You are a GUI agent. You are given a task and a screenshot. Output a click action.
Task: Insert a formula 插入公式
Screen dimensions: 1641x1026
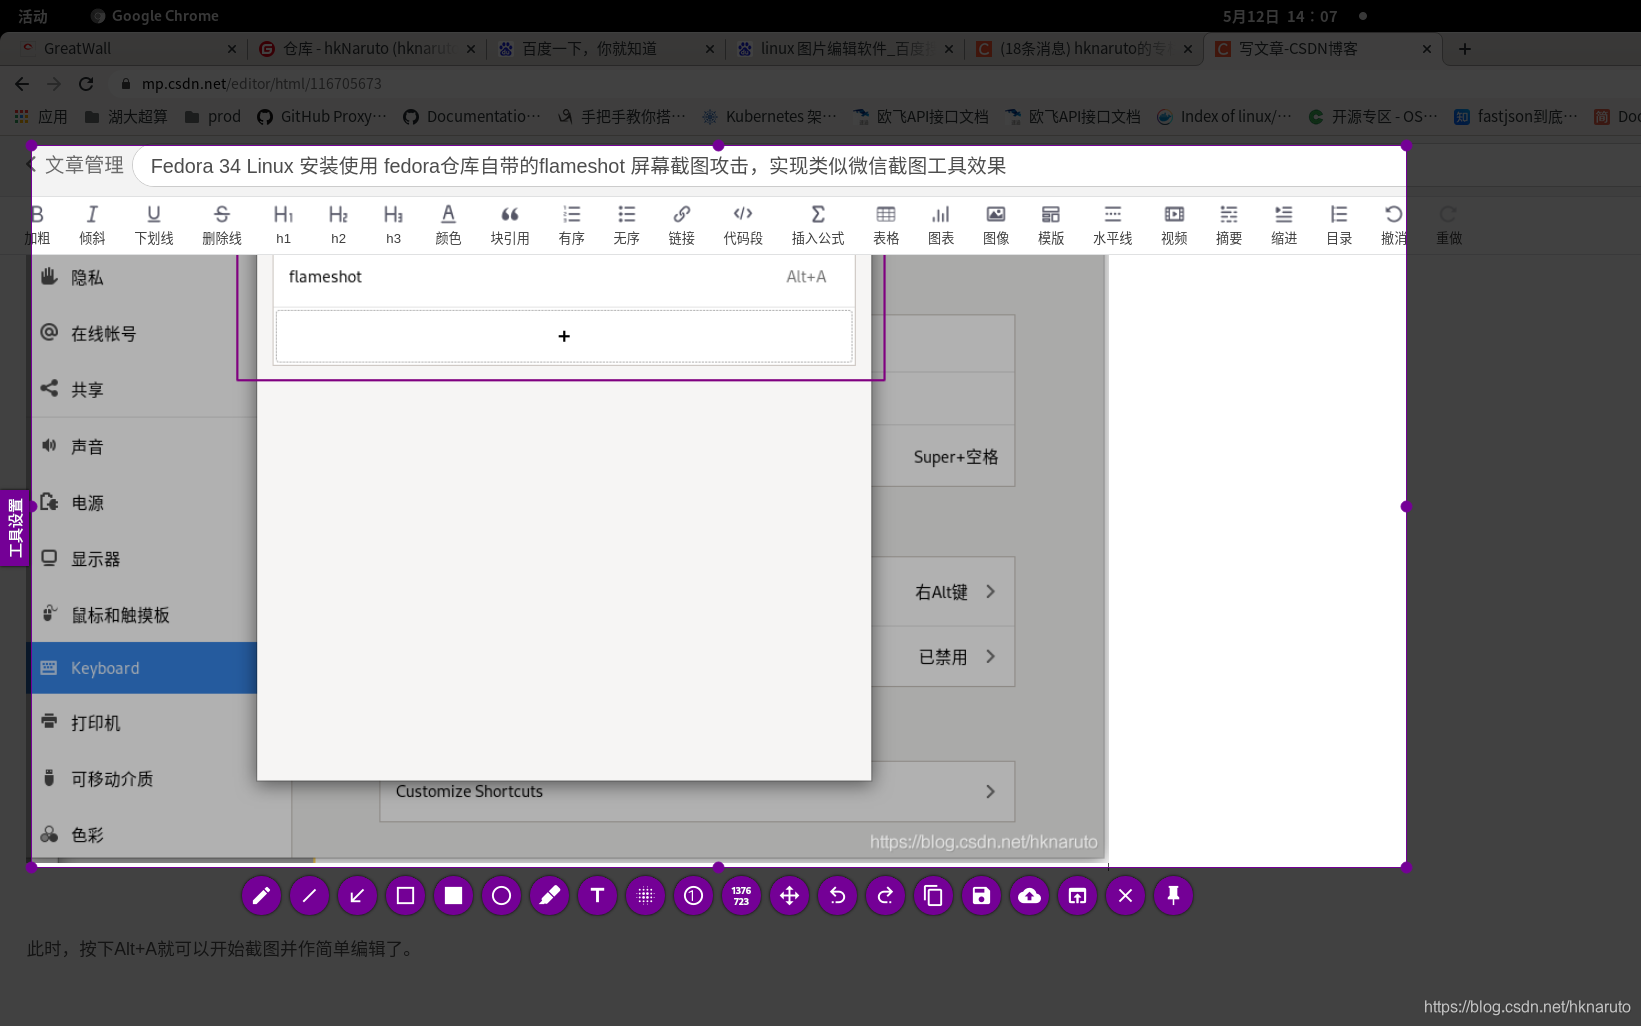pyautogui.click(x=818, y=225)
